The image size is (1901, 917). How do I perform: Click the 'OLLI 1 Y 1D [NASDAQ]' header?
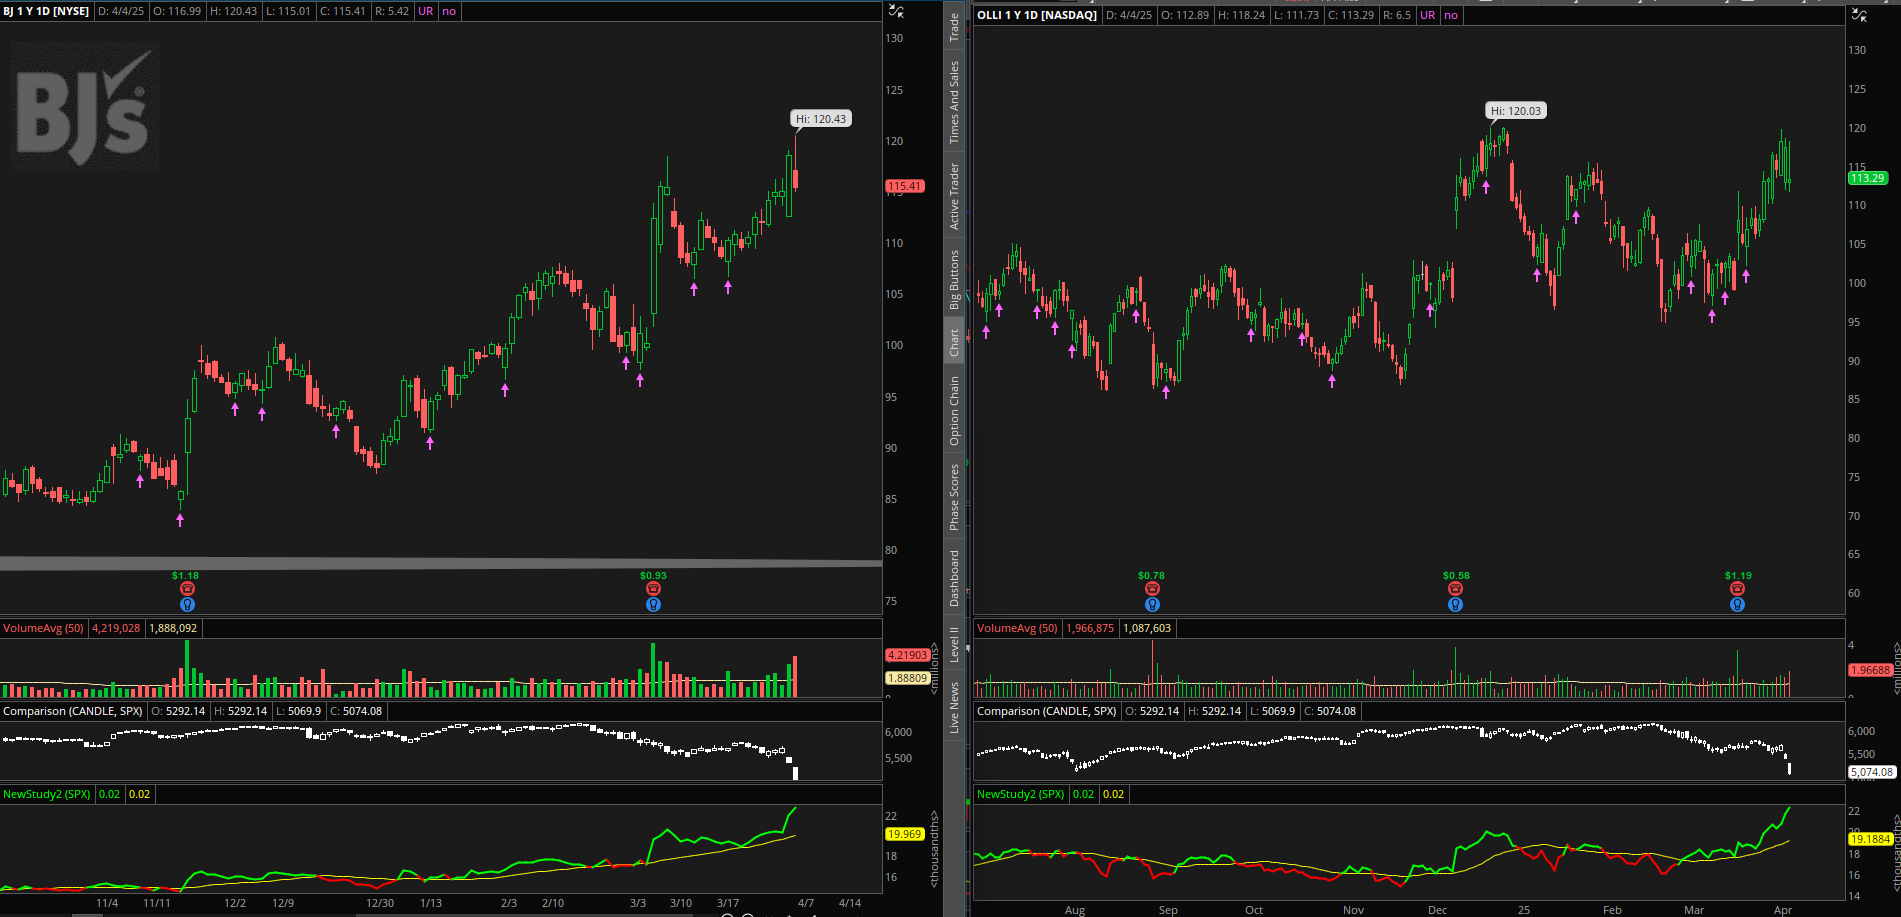1037,15
